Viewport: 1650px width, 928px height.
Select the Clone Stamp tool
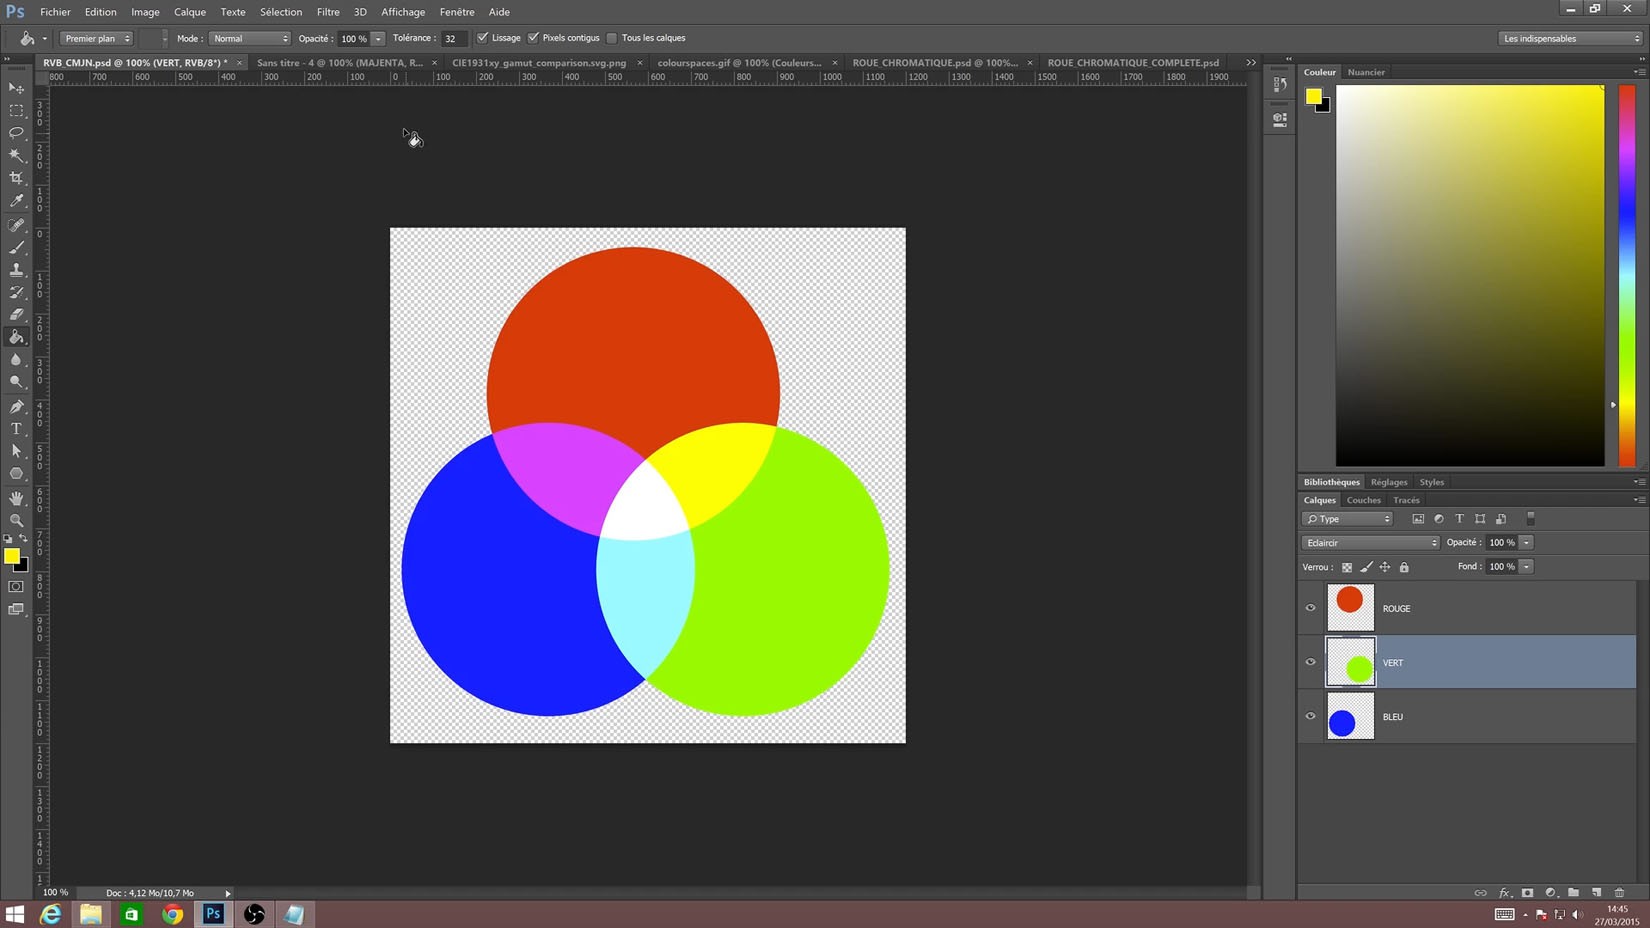(x=16, y=270)
